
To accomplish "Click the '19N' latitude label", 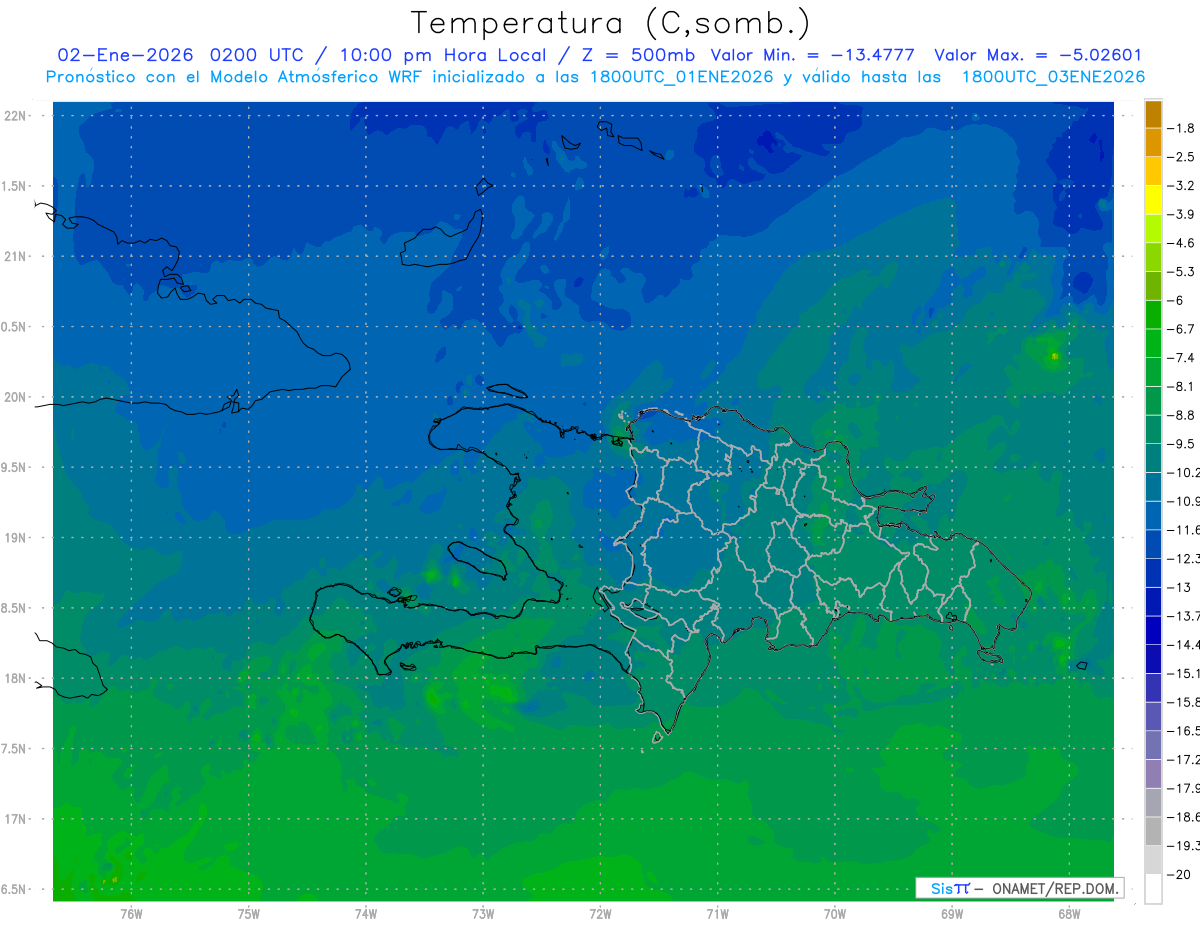I will click(17, 538).
